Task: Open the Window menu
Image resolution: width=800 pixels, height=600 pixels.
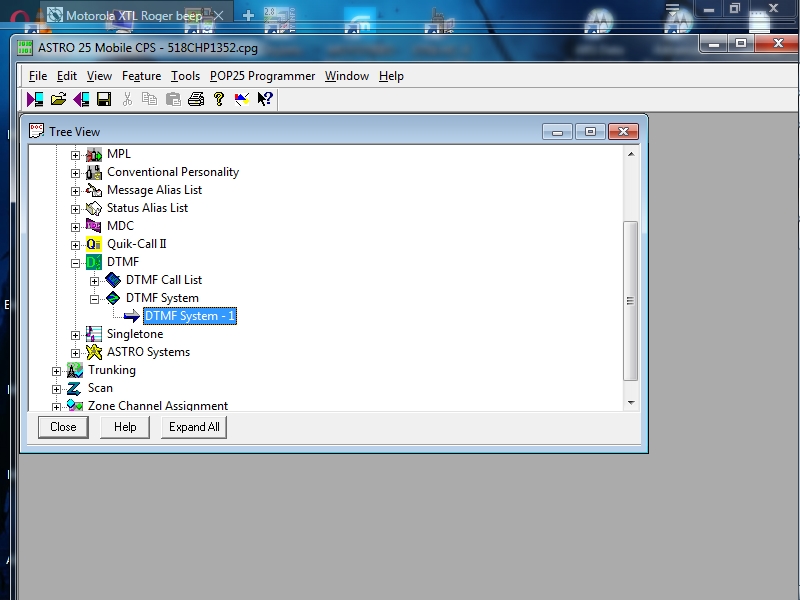Action: 347,76
